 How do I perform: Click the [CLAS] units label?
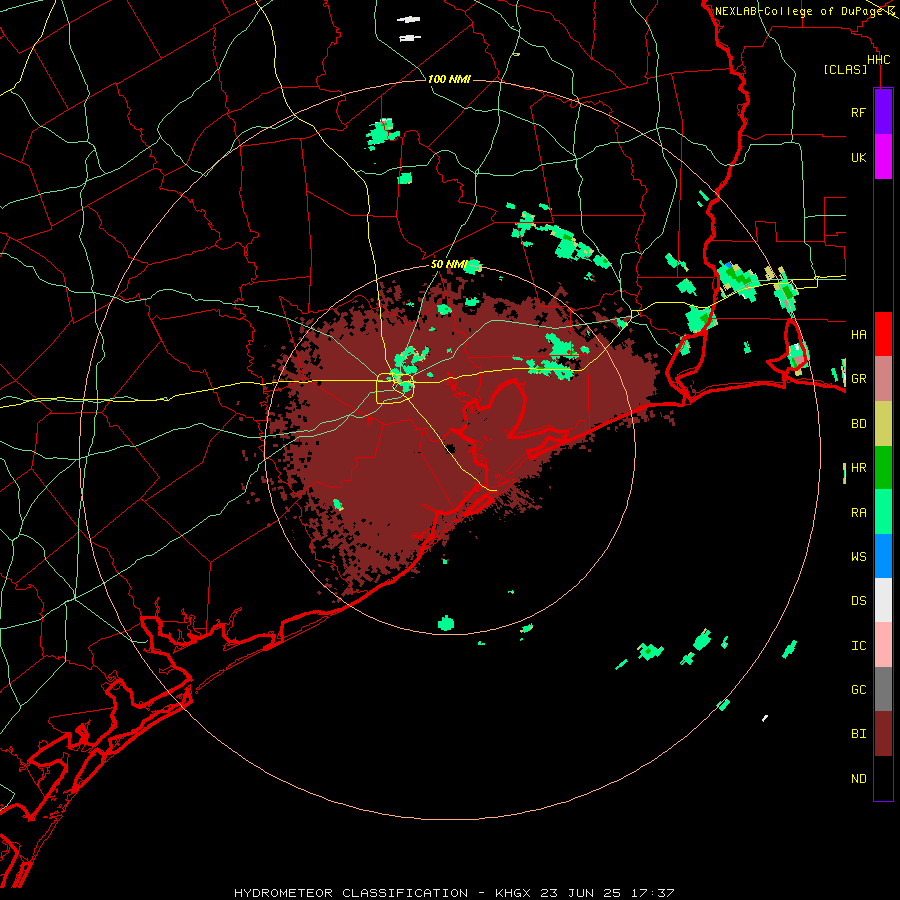click(x=845, y=70)
